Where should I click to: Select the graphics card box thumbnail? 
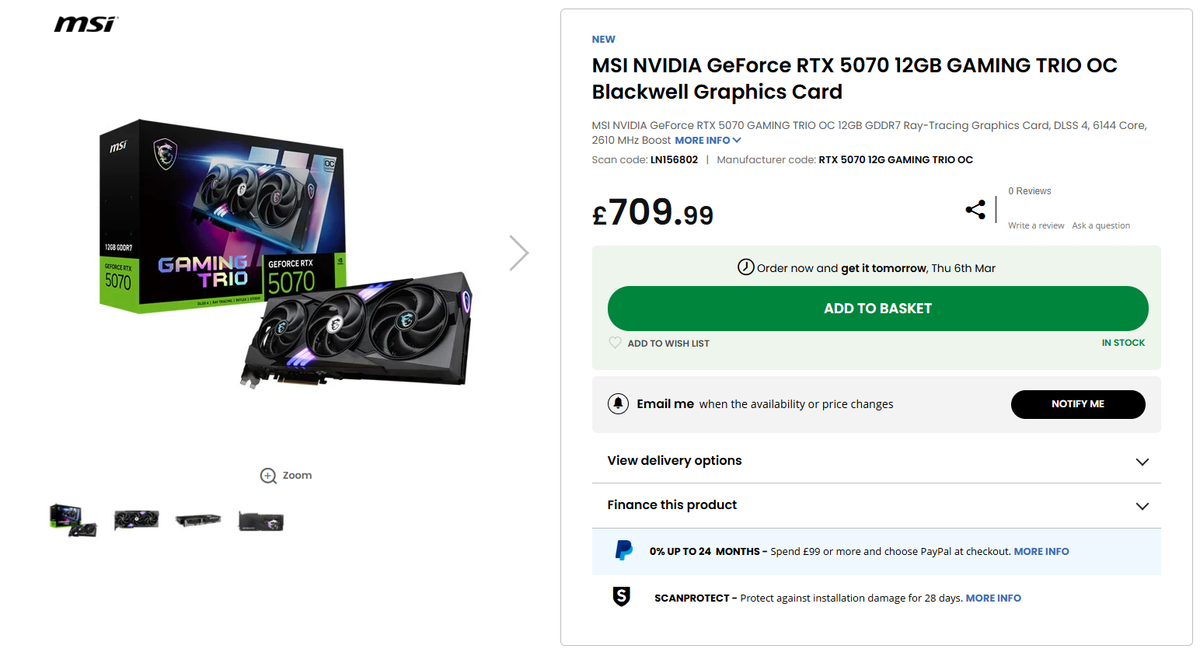pos(73,519)
